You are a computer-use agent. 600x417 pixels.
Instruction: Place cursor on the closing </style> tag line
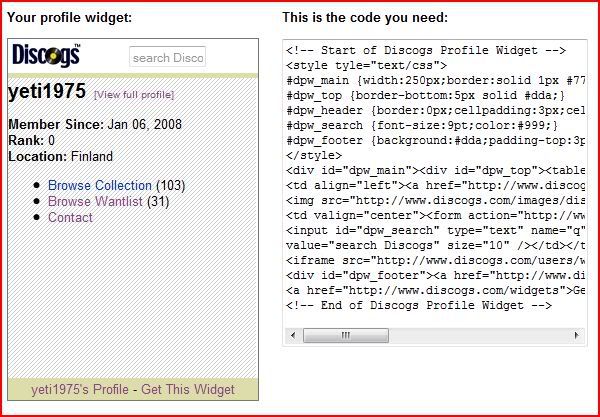coord(314,156)
